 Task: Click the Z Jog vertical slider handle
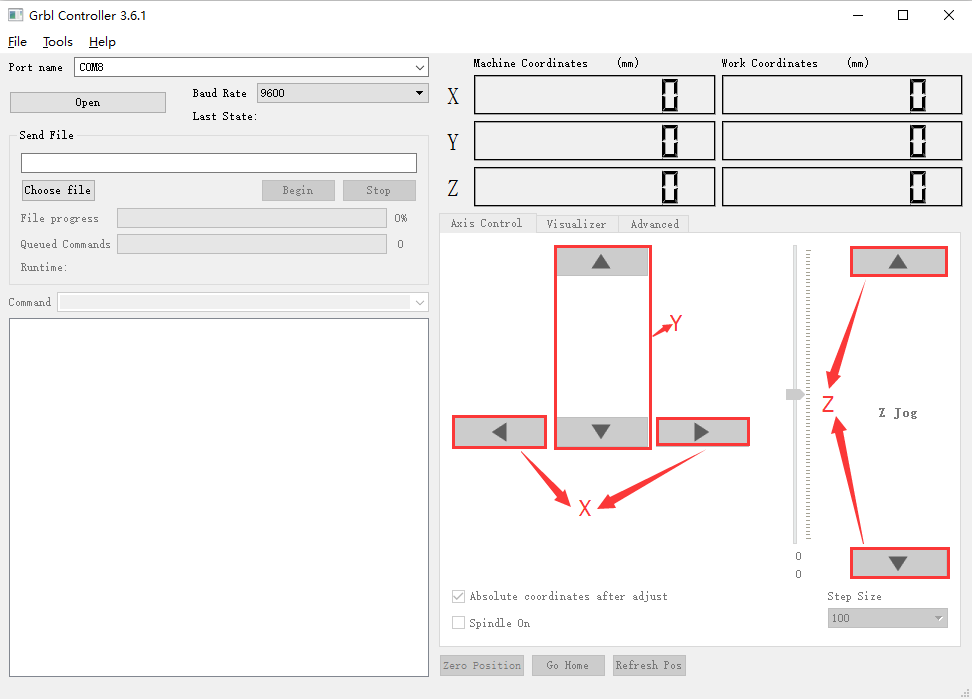[x=795, y=394]
